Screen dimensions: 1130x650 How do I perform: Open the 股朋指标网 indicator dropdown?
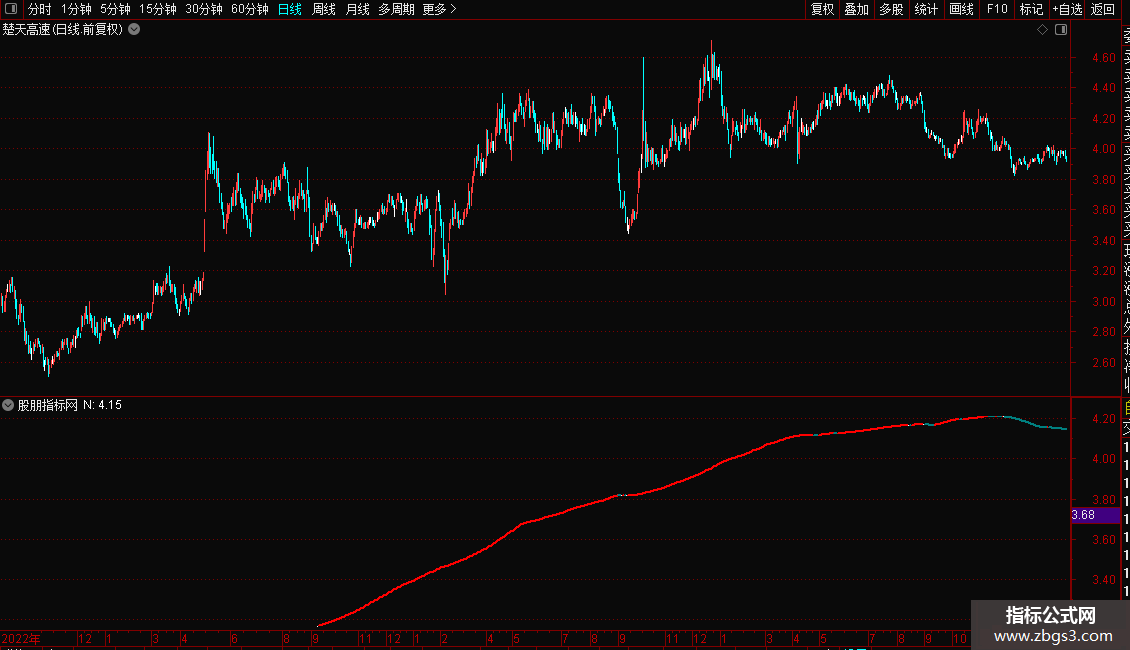pos(8,405)
